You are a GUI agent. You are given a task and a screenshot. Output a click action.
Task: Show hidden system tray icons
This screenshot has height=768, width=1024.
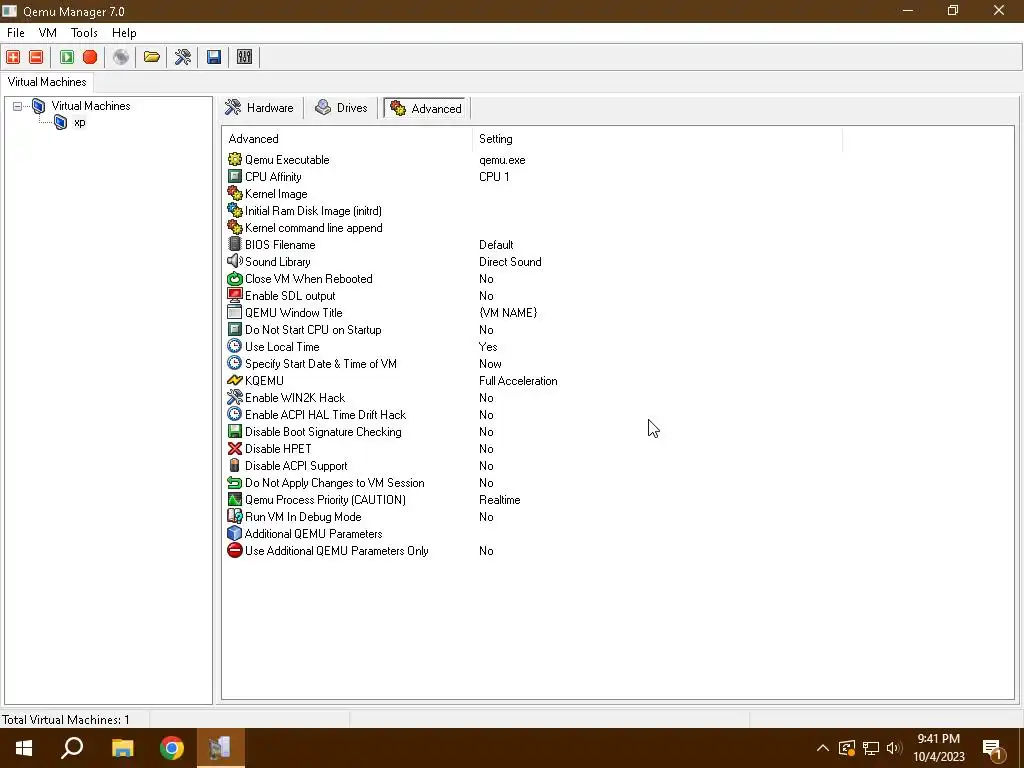(823, 748)
